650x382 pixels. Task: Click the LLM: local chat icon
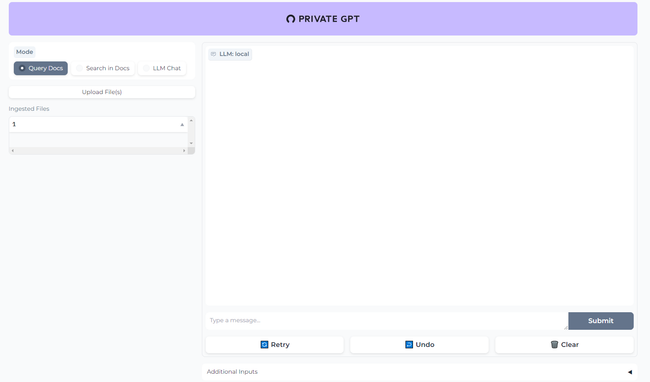pyautogui.click(x=213, y=54)
